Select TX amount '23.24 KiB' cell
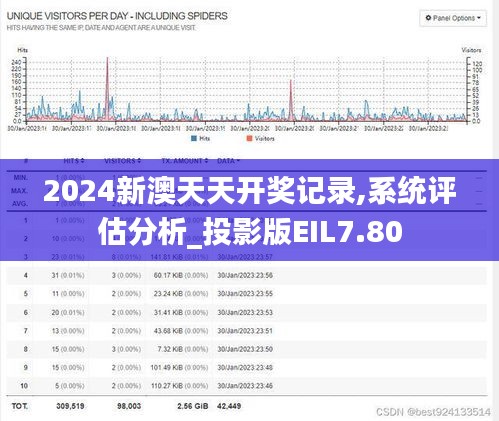This screenshot has width=499, height=421. click(x=181, y=294)
